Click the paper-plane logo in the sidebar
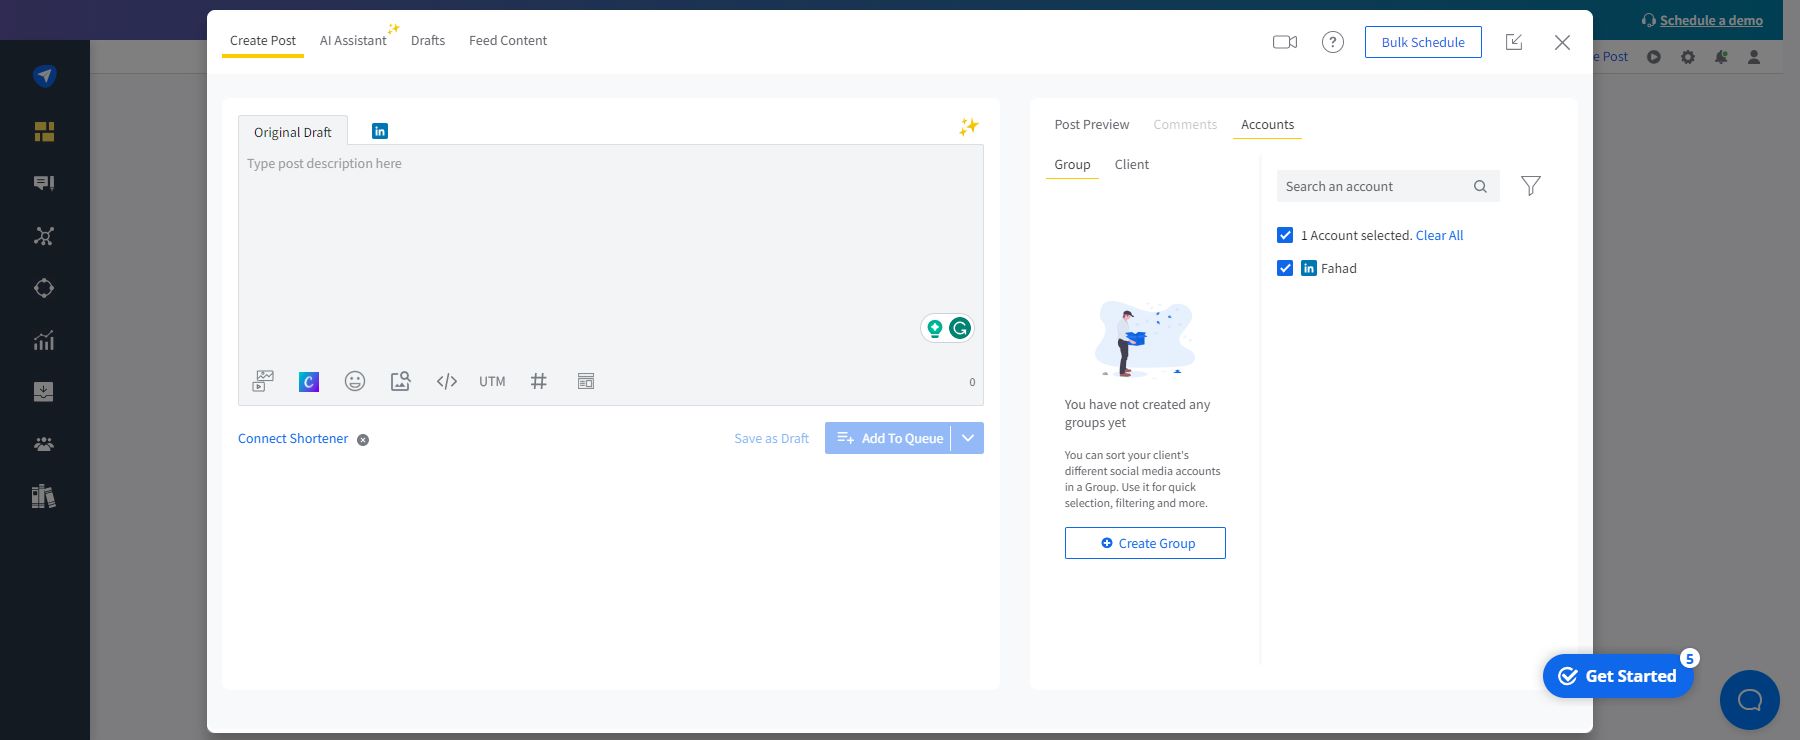Viewport: 1800px width, 740px height. pos(44,76)
